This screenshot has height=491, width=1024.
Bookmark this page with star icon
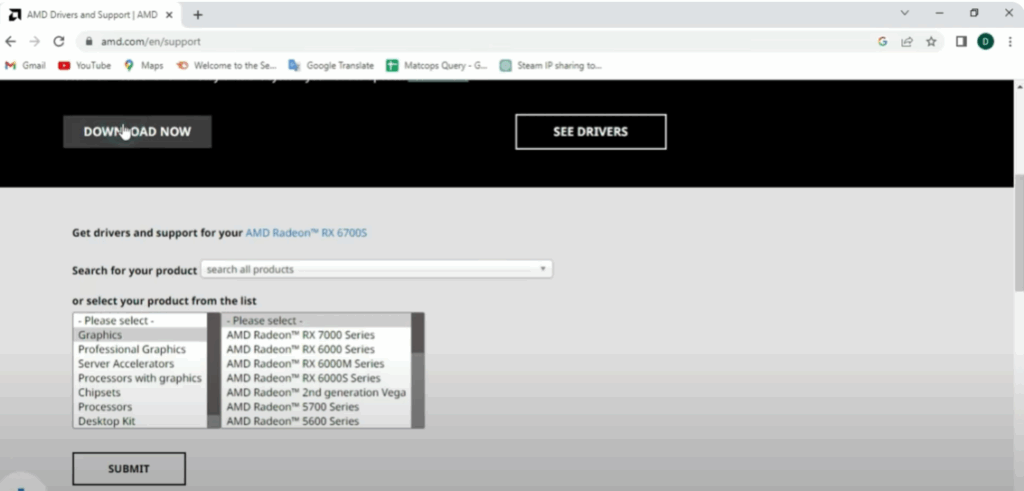[x=931, y=41]
